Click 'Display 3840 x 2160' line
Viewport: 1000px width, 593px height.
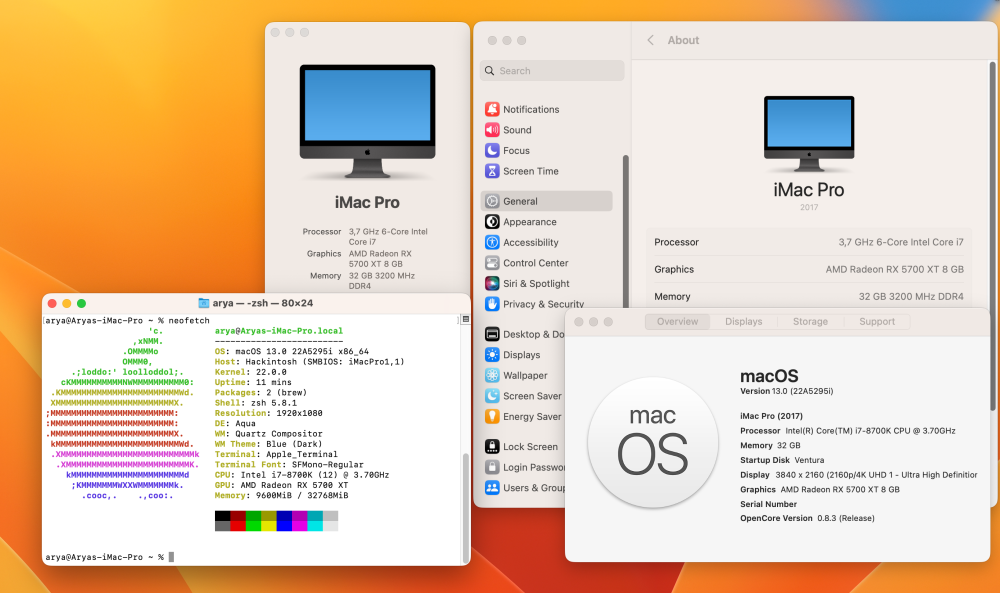[x=858, y=474]
